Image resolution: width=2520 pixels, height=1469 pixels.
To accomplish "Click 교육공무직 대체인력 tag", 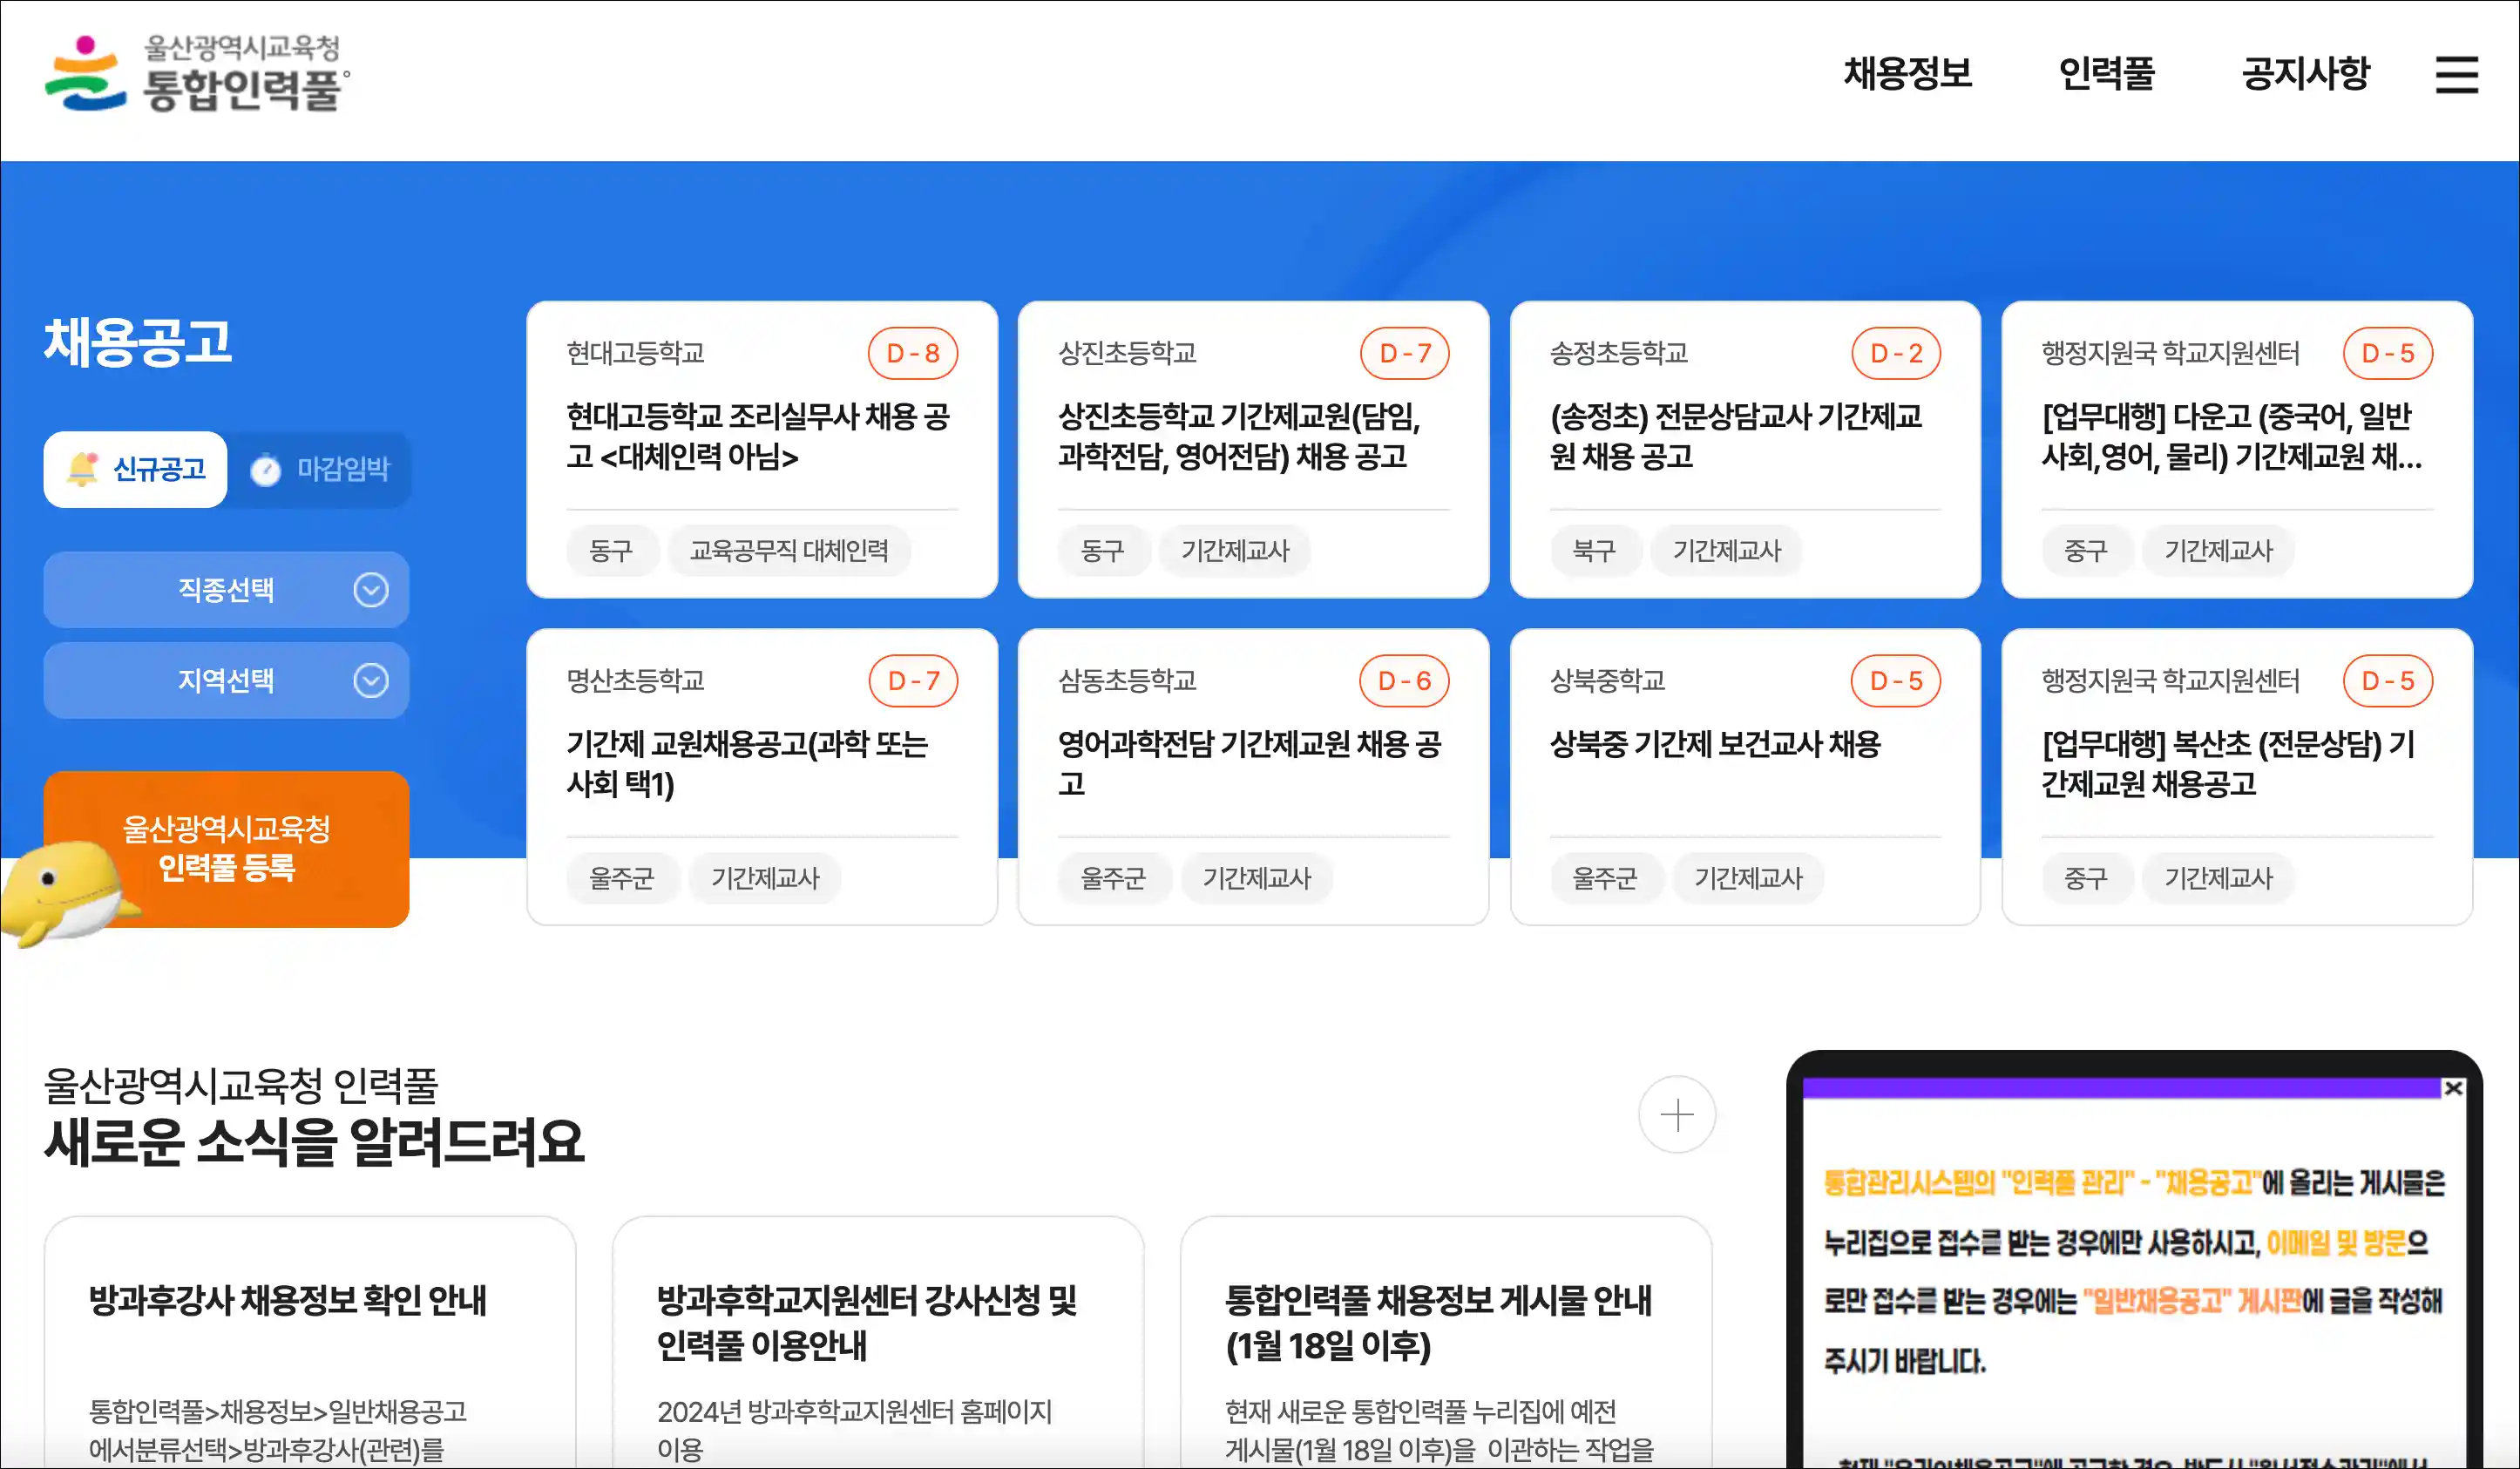I will click(x=788, y=550).
